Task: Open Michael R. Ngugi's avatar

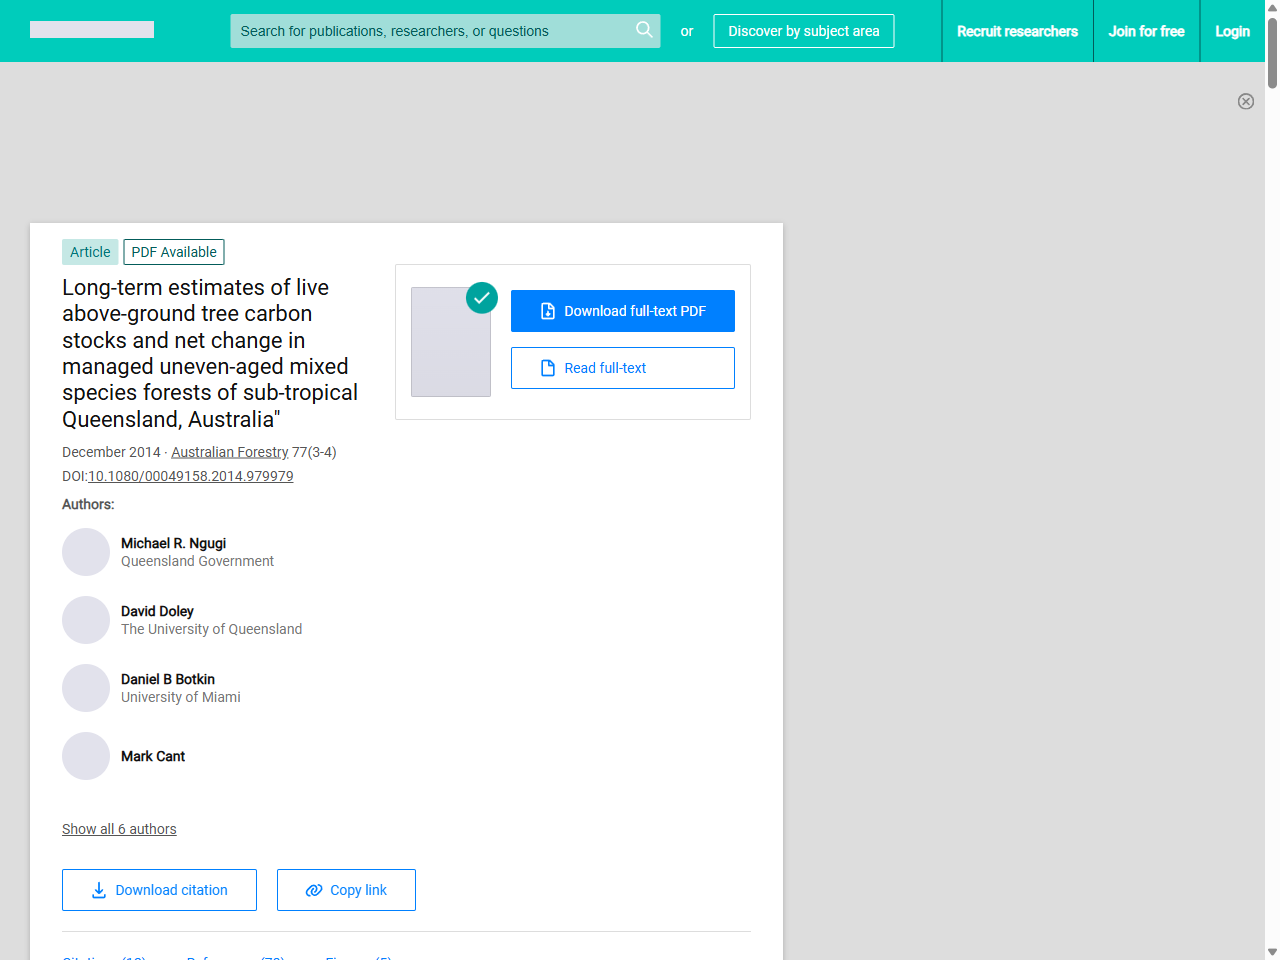Action: [x=86, y=552]
